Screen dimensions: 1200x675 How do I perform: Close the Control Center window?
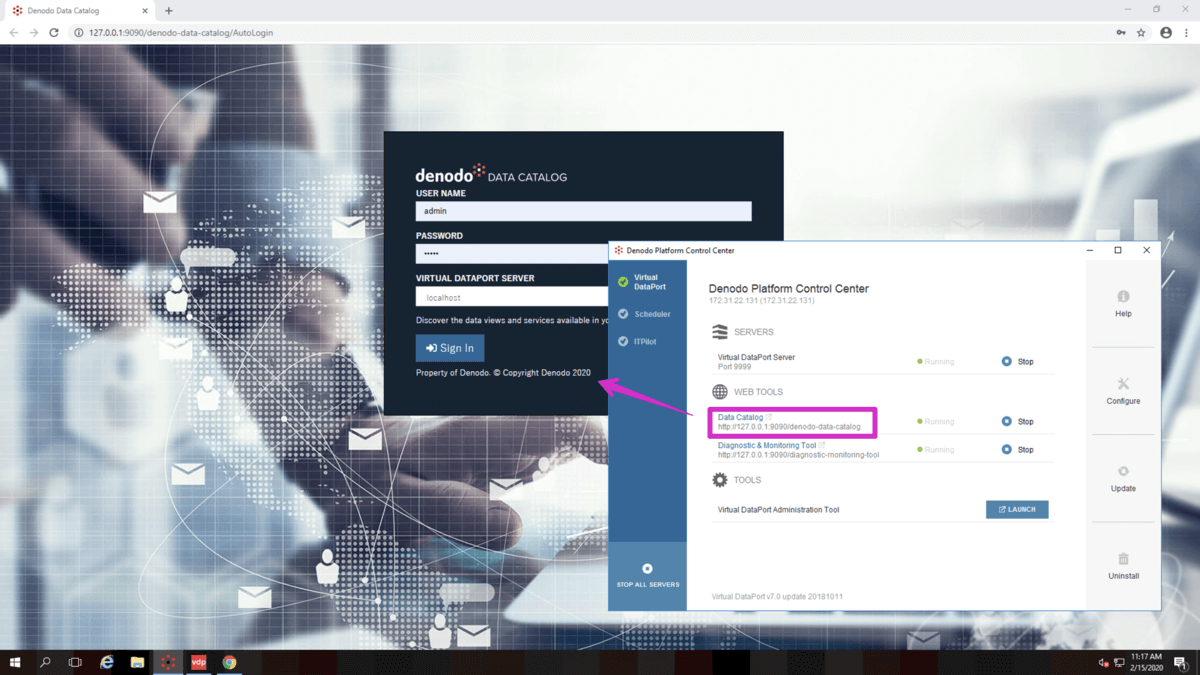[x=1147, y=251]
